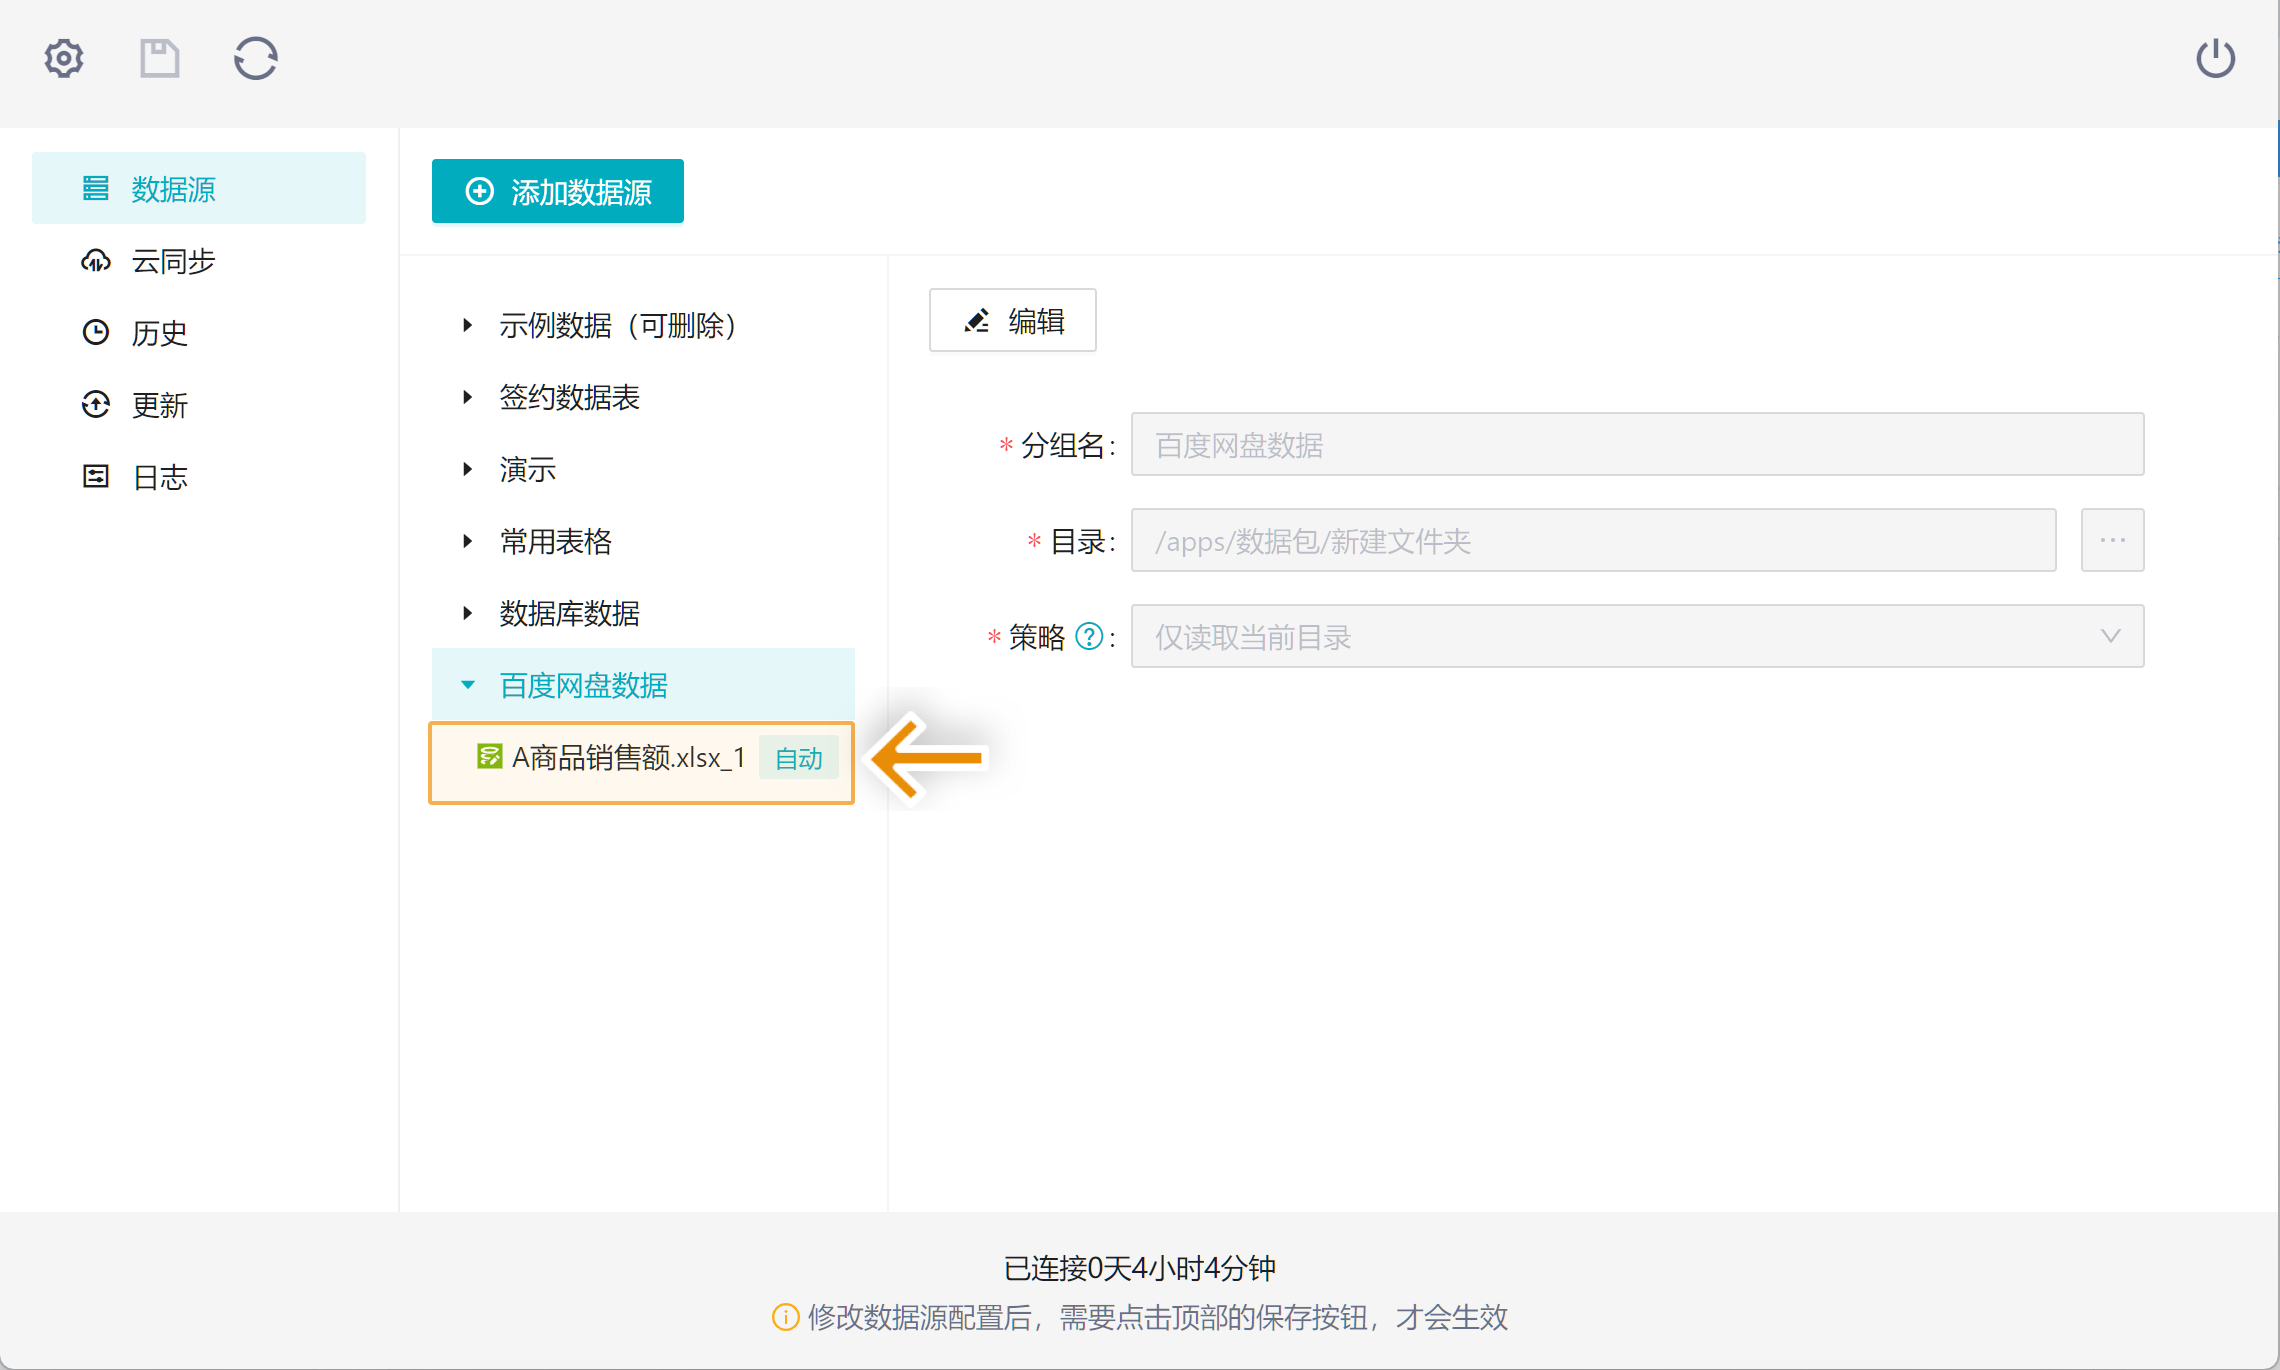Viewport: 2280px width, 1370px height.
Task: Open the 历史 history section
Action: click(158, 333)
